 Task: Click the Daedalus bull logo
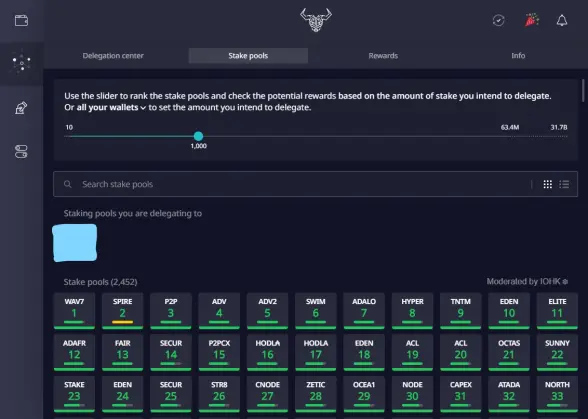tap(316, 20)
